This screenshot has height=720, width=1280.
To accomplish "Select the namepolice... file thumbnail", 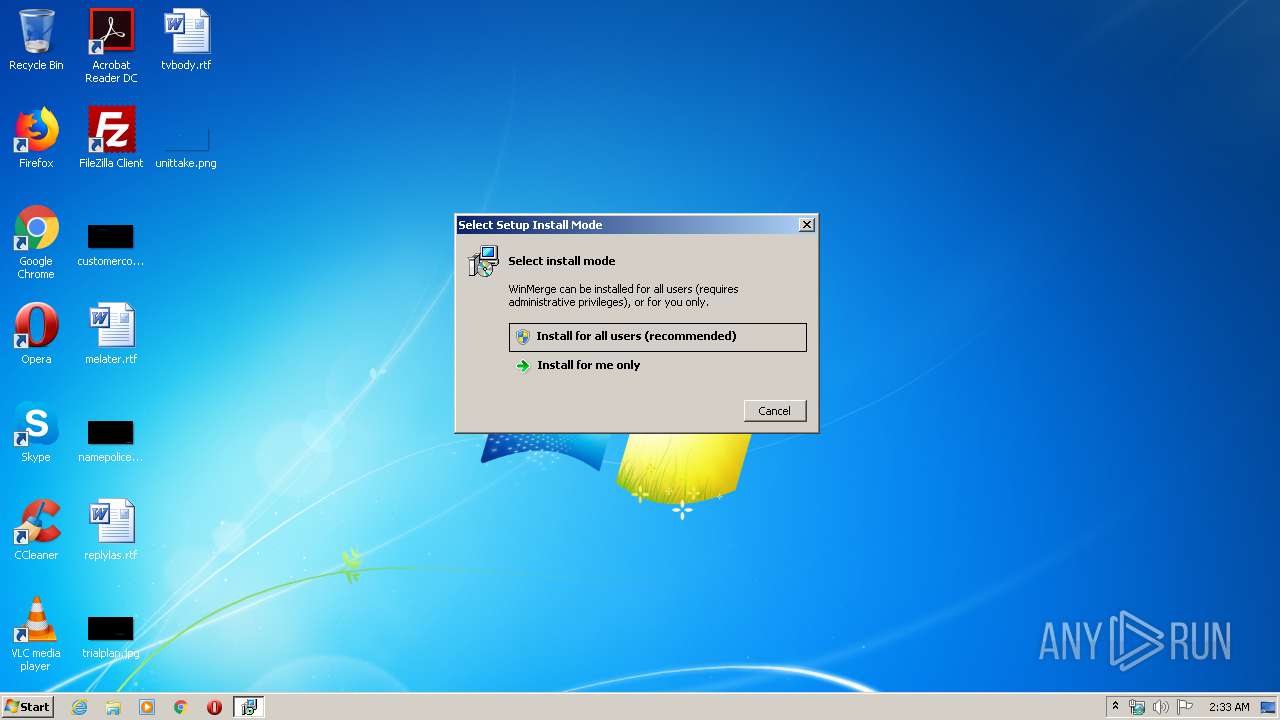I will coord(111,441).
